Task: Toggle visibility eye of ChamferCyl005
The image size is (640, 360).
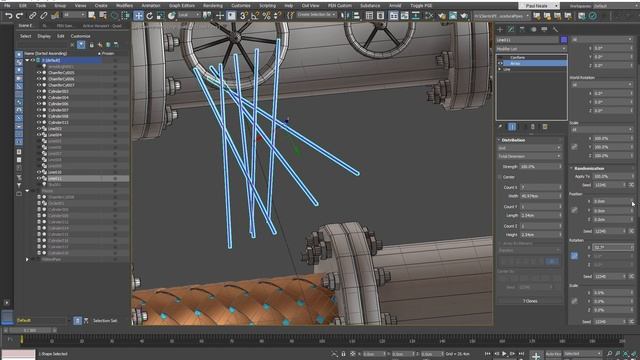Action: coord(39,73)
